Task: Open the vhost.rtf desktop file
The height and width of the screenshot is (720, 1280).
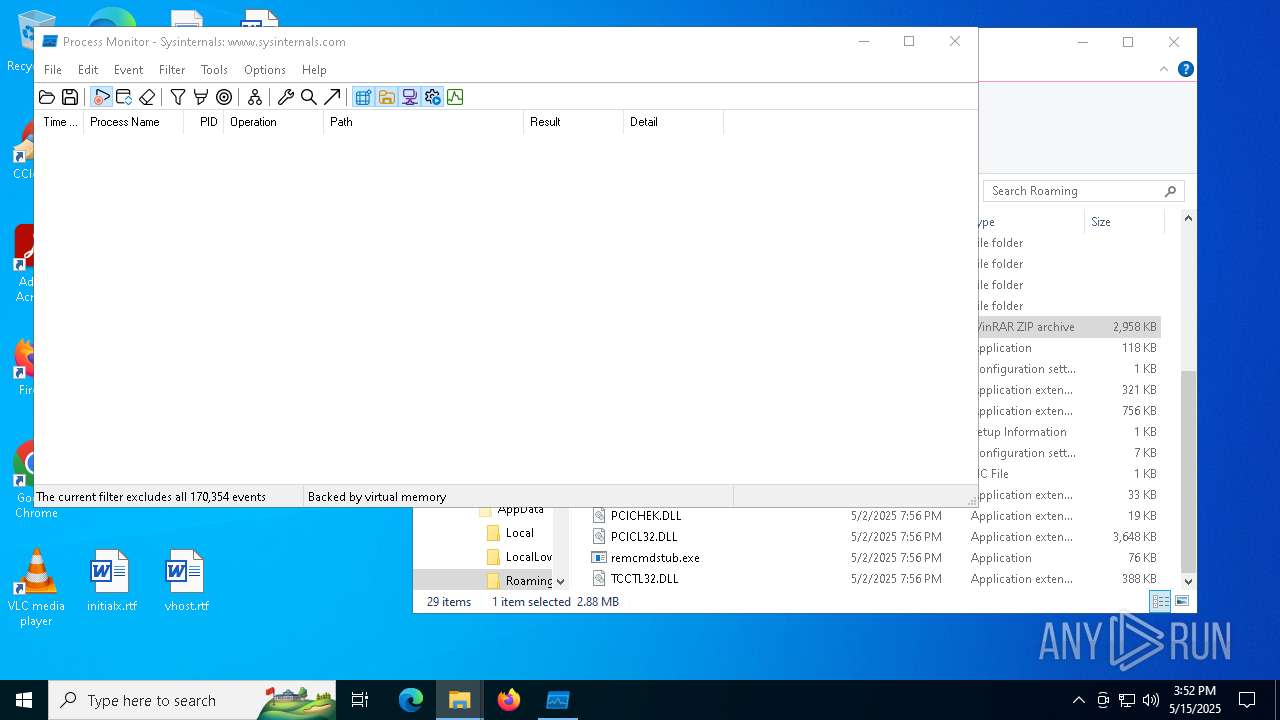Action: 186,581
